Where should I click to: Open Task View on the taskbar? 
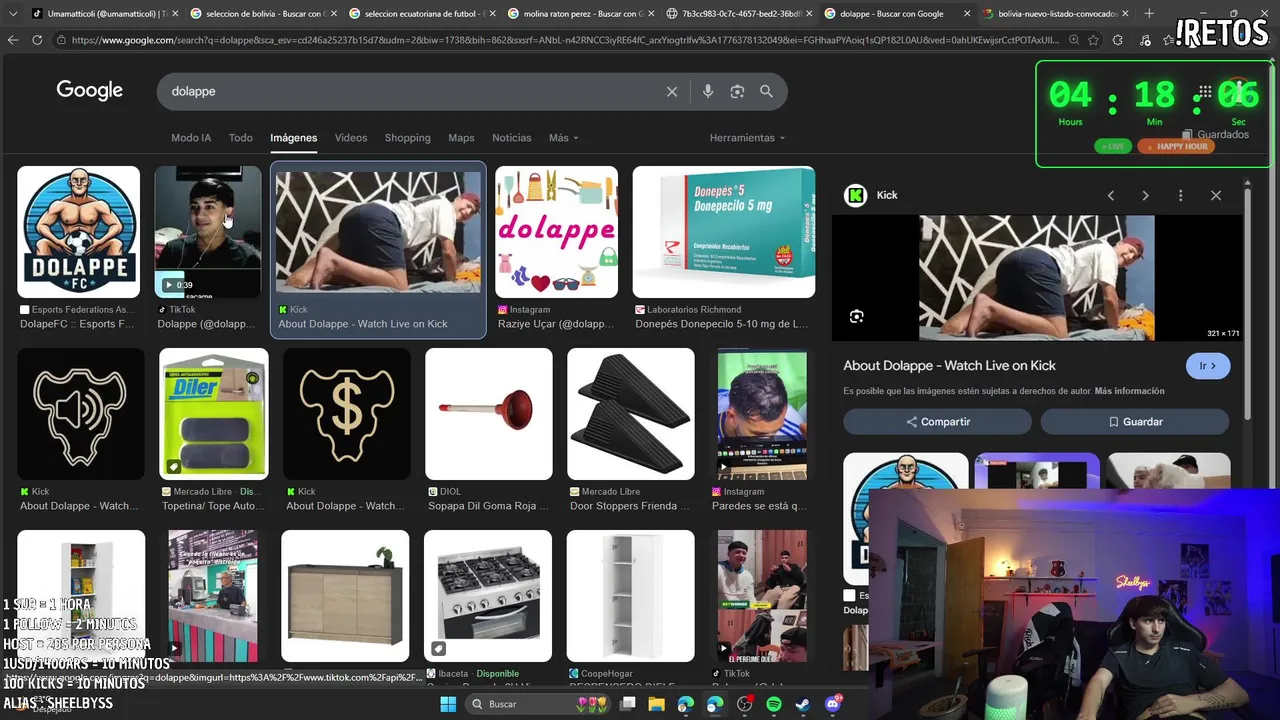point(628,704)
